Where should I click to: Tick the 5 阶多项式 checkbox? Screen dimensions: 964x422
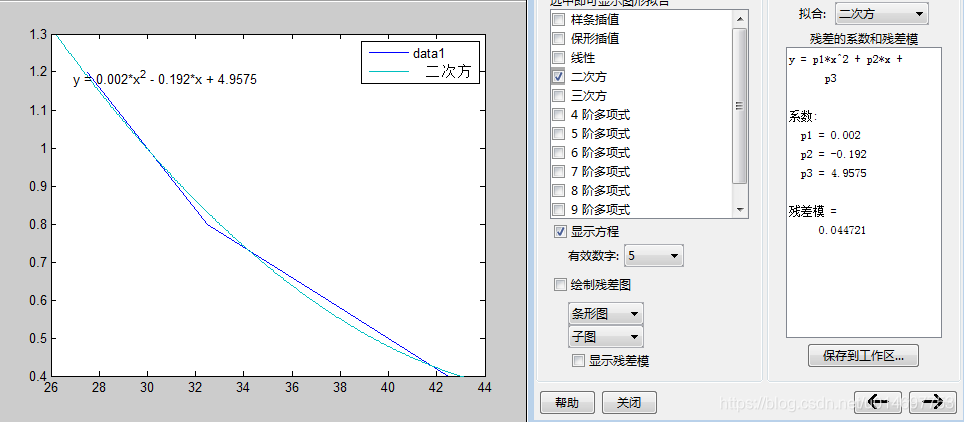(559, 133)
